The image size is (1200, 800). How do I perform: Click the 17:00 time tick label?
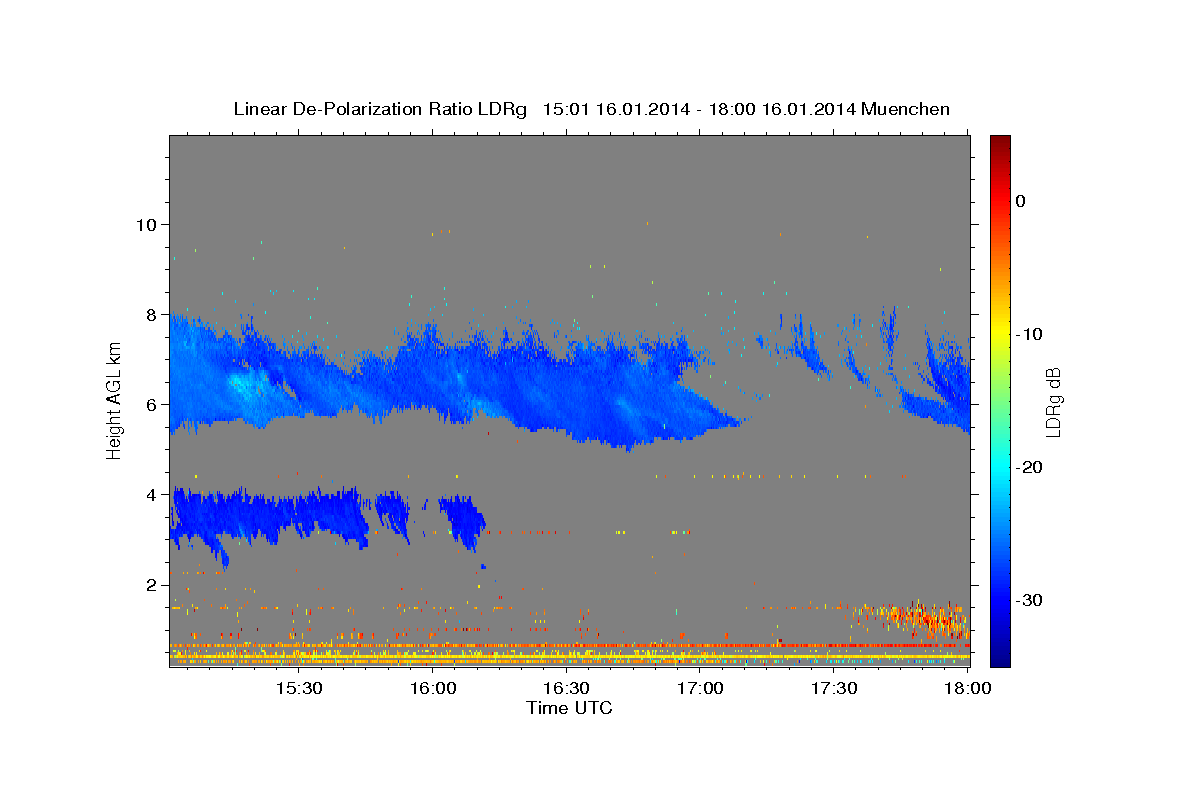[700, 689]
